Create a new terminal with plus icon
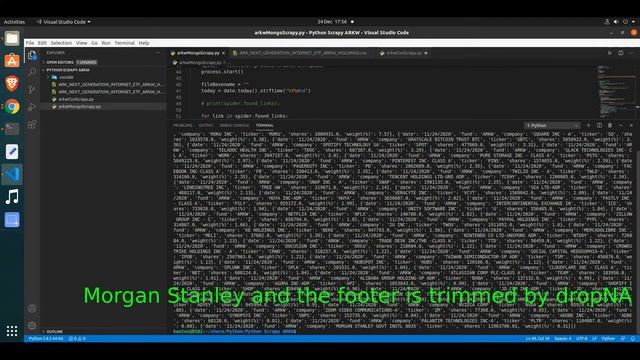Viewport: 640px width, 360px height. click(588, 125)
